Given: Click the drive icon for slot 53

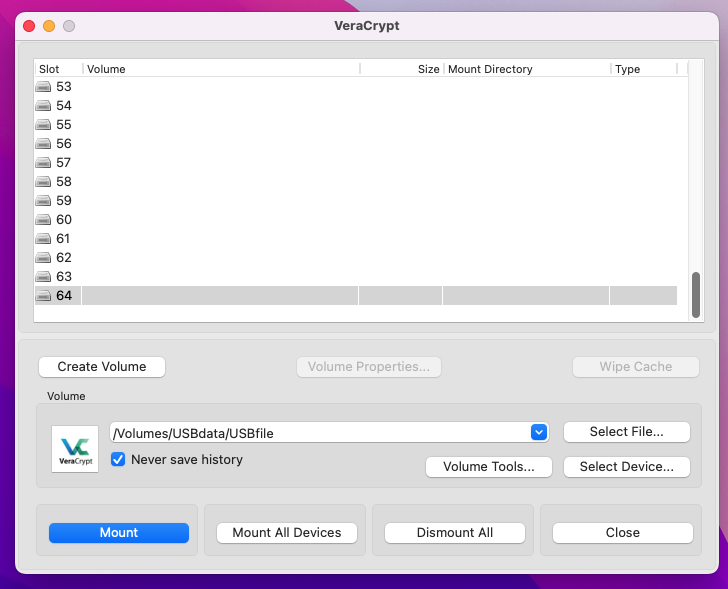Looking at the screenshot, I should coord(43,87).
